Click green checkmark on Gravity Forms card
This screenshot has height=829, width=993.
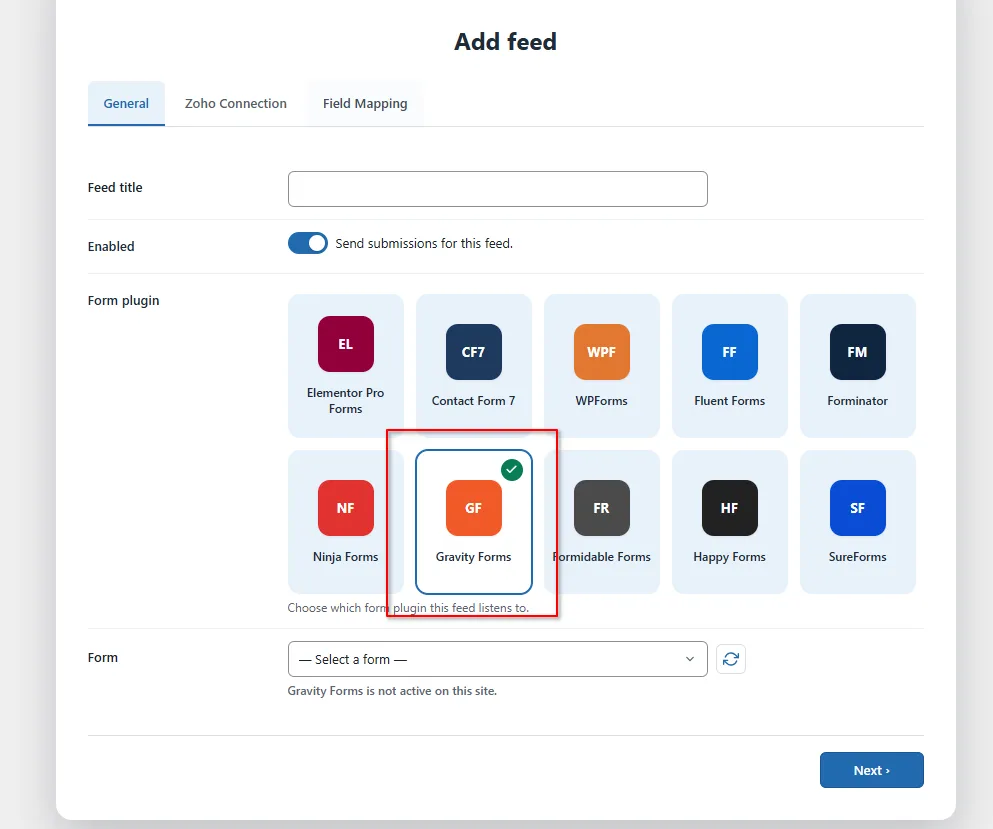pyautogui.click(x=512, y=470)
